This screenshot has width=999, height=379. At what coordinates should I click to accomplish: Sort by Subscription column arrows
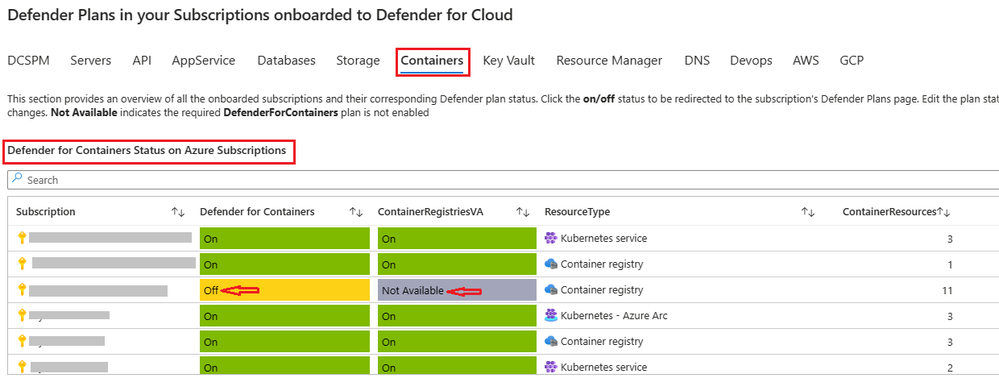pos(178,212)
